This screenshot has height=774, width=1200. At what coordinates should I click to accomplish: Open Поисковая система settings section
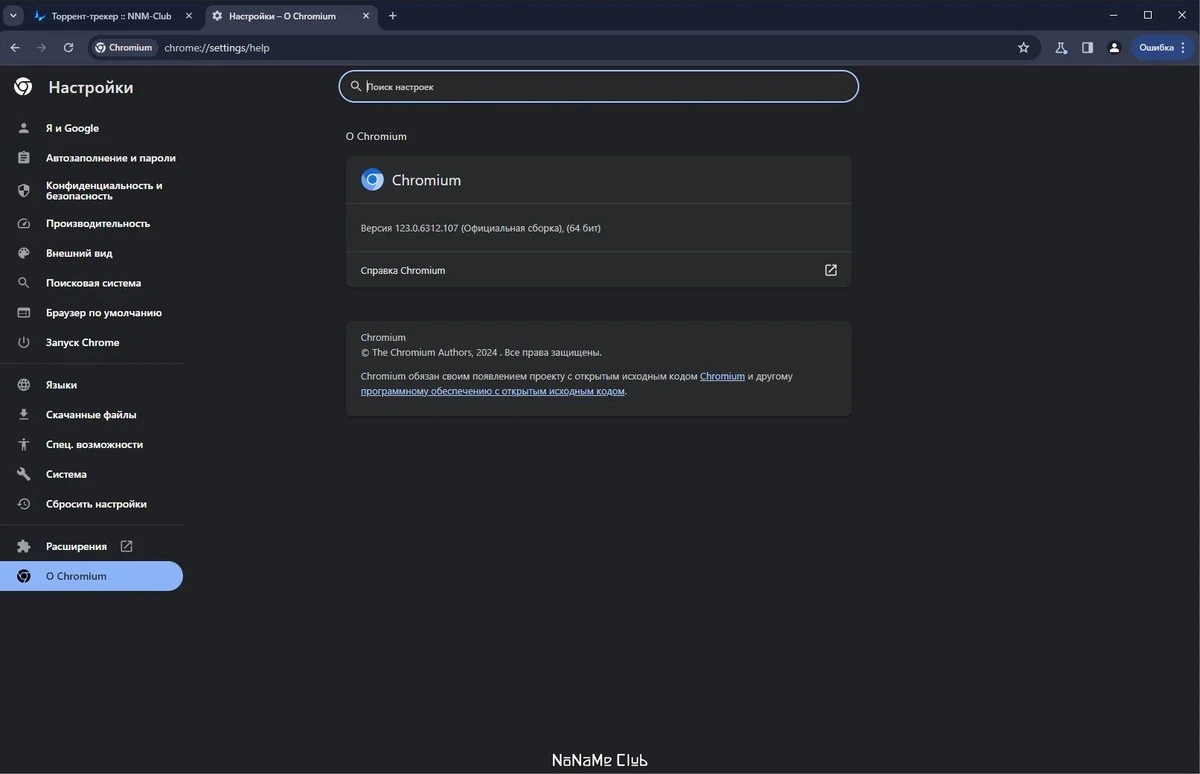(x=91, y=283)
